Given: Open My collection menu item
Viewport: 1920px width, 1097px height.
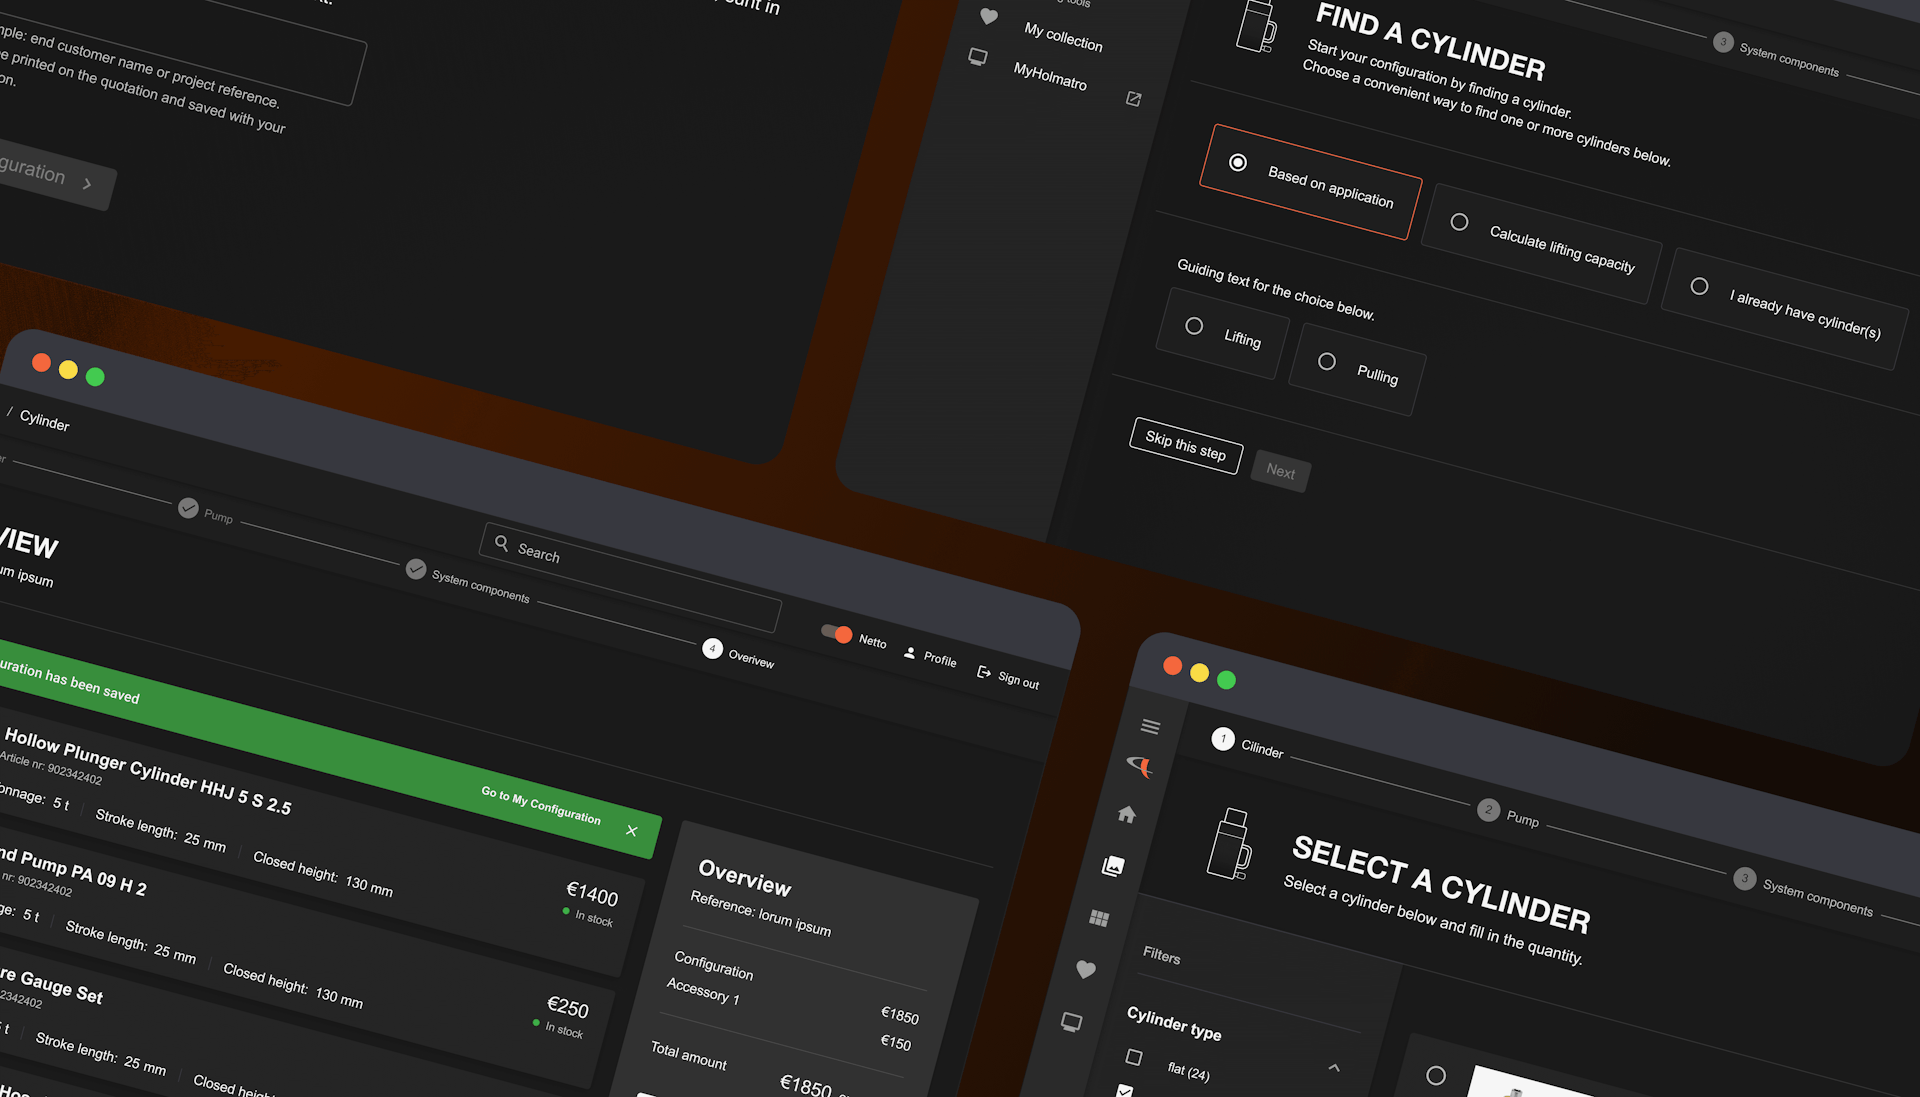Looking at the screenshot, I should pos(1062,38).
